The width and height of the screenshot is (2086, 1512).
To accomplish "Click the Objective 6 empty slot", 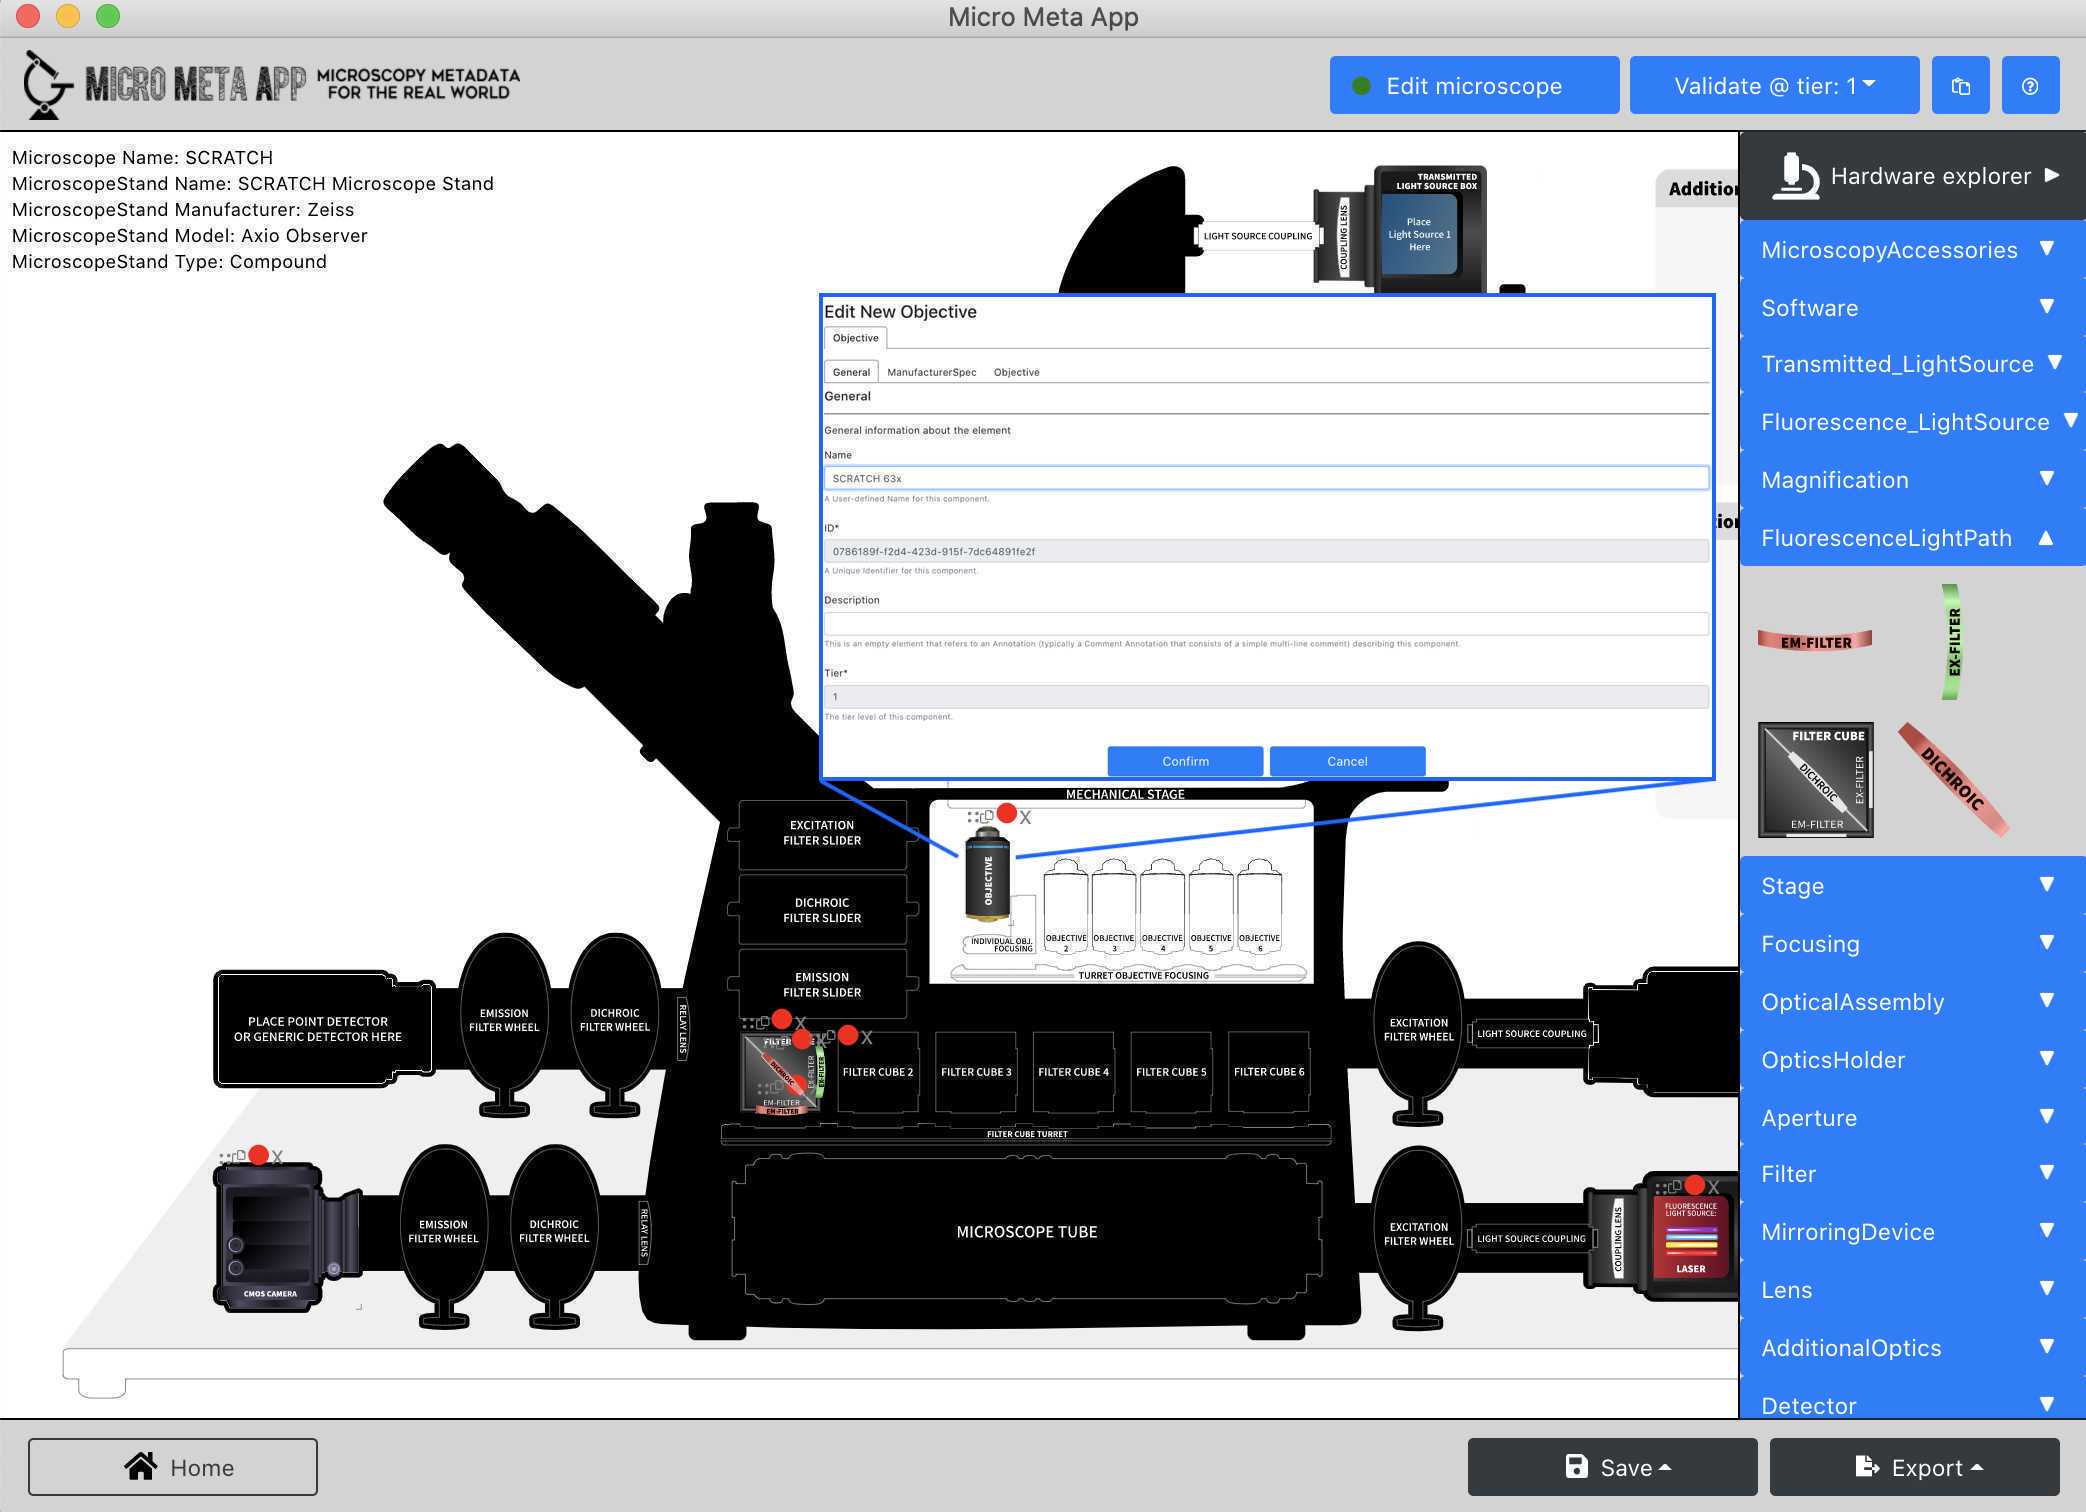I will pos(1260,906).
